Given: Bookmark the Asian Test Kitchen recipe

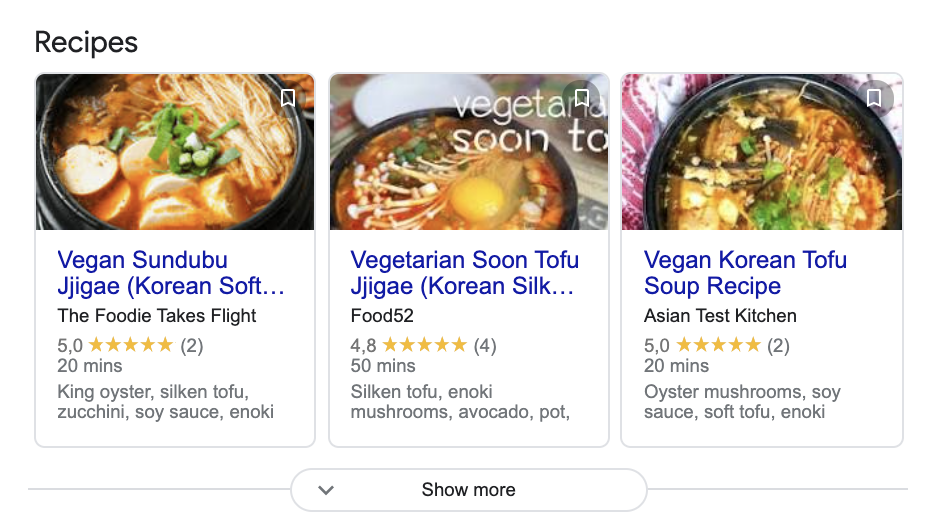Looking at the screenshot, I should [x=874, y=98].
